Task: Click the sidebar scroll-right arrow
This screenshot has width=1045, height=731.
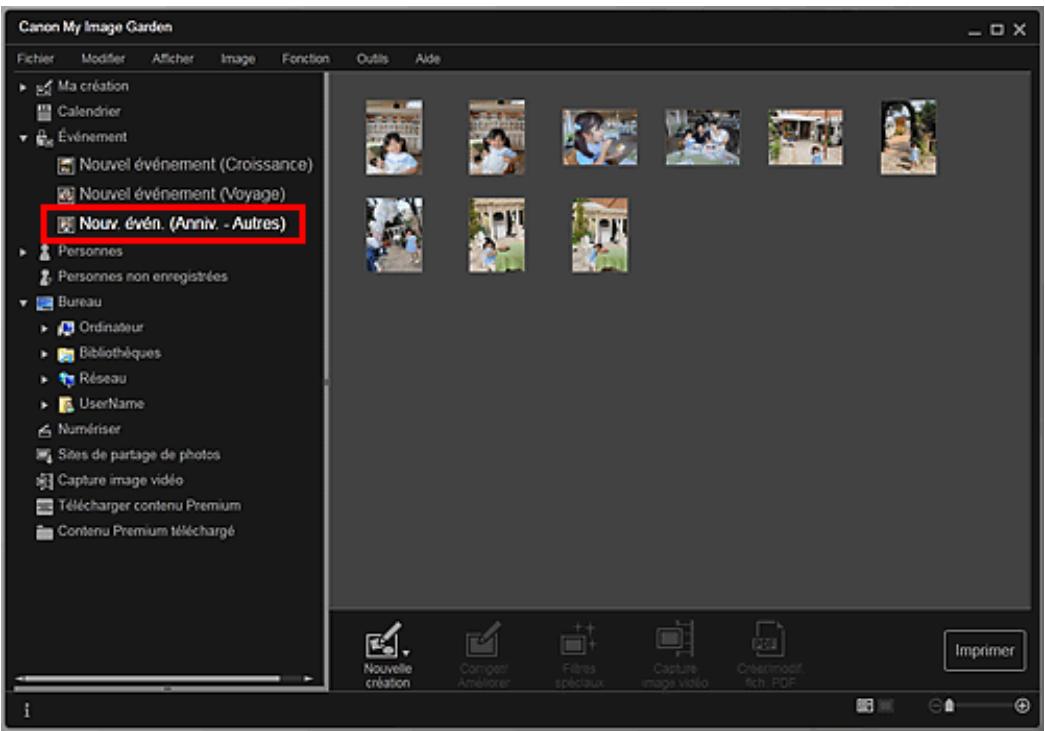Action: tap(308, 678)
